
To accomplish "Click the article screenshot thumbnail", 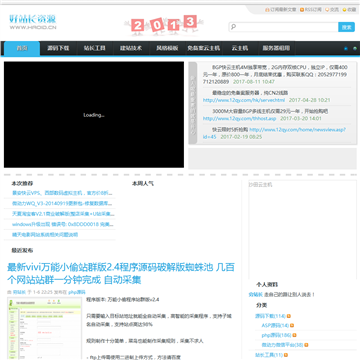I will [44, 329].
